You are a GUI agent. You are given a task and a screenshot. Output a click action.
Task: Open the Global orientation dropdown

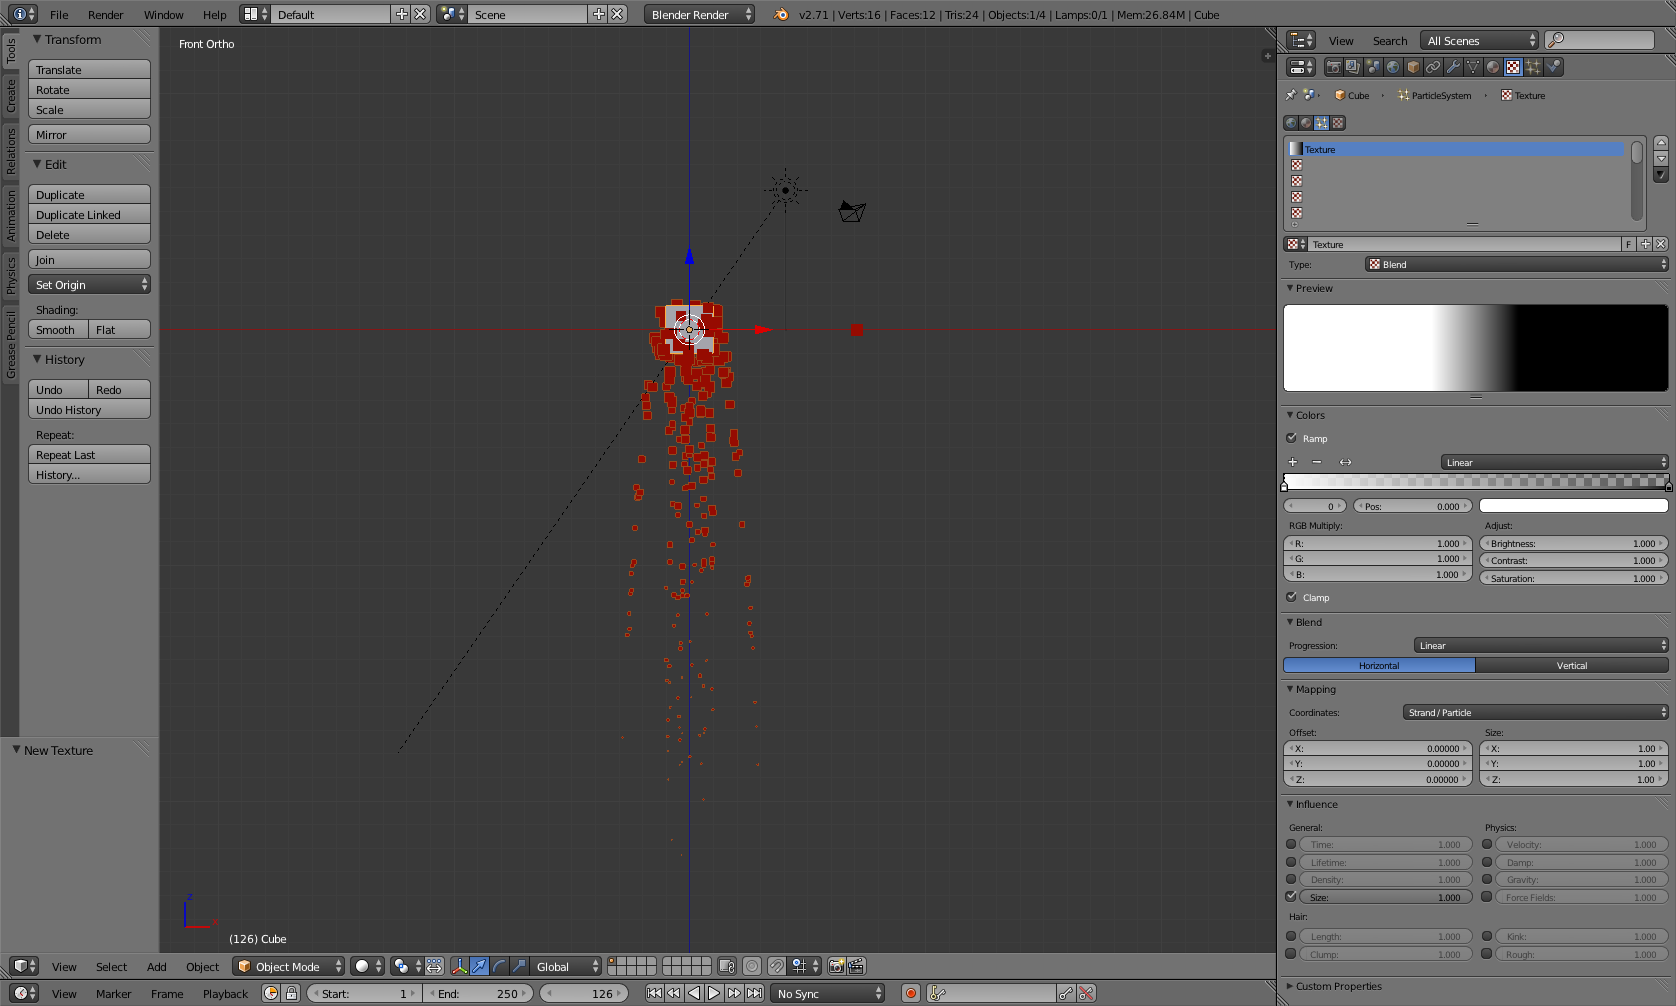tap(566, 966)
